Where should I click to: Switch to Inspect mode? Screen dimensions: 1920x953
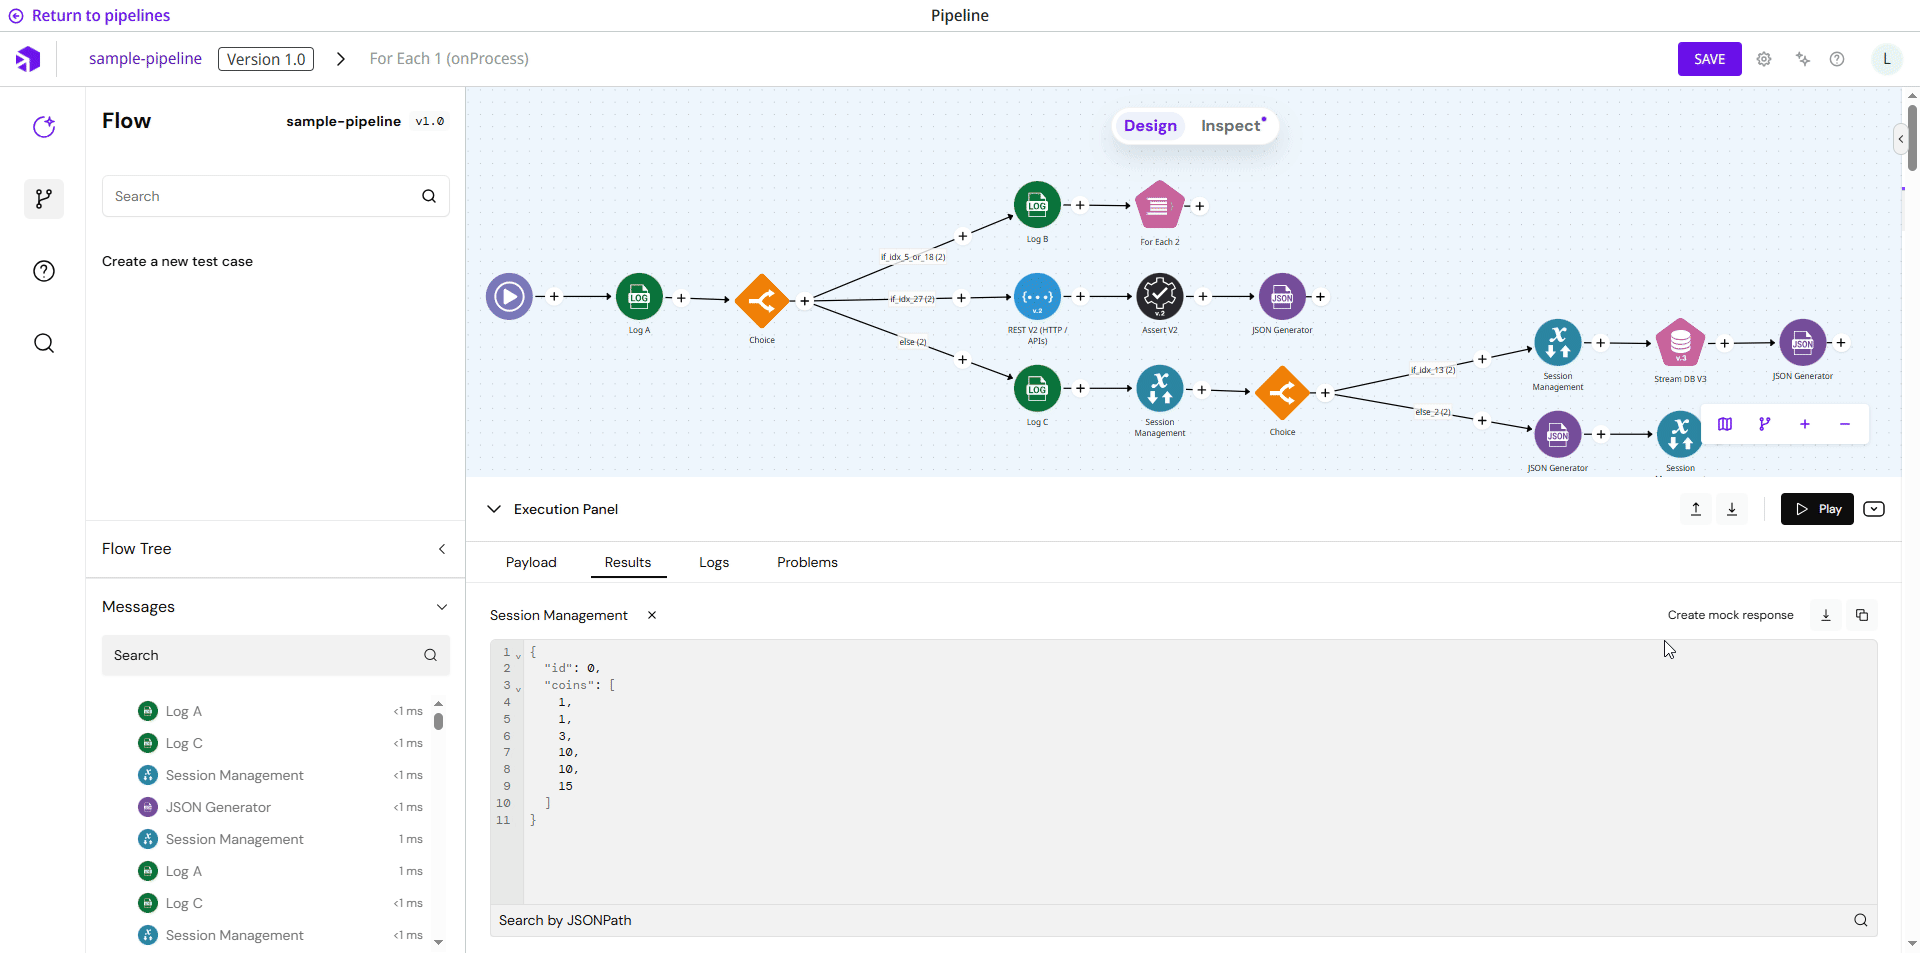(1231, 126)
